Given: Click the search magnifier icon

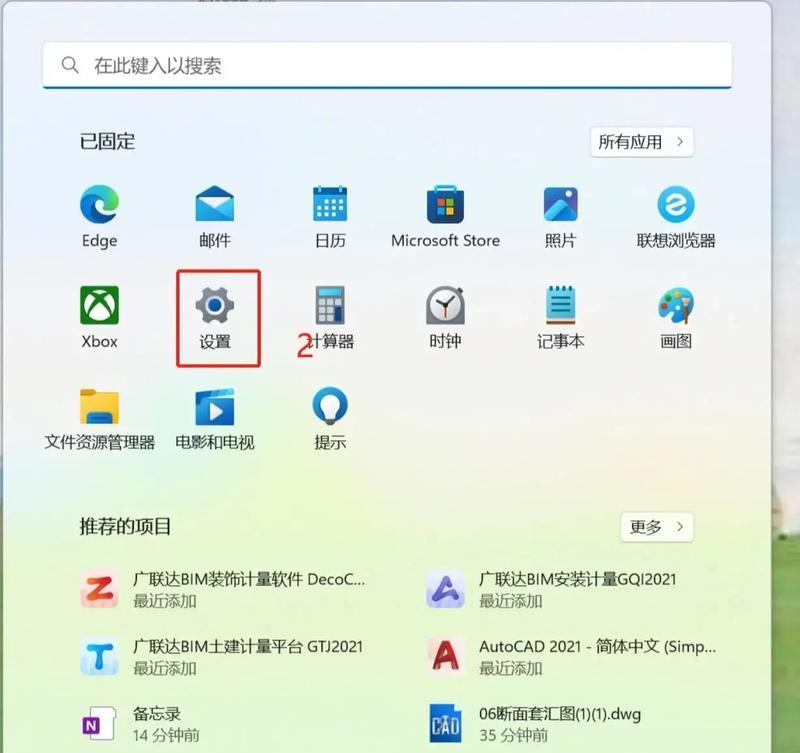Looking at the screenshot, I should tap(70, 65).
